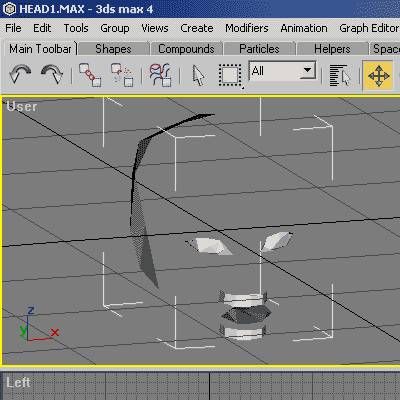Select the Select and Link tool

coord(90,75)
